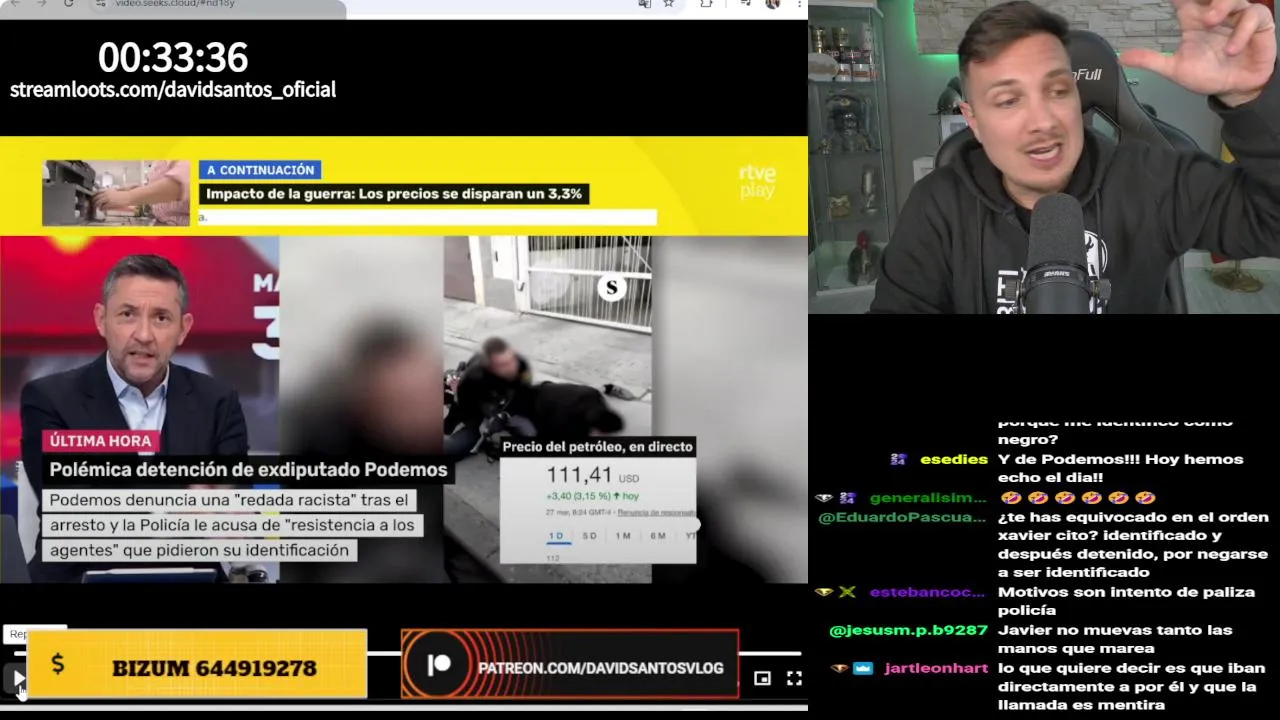Click the 'Renuncia de responsabilidad' link
The image size is (1280, 720).
click(x=656, y=512)
